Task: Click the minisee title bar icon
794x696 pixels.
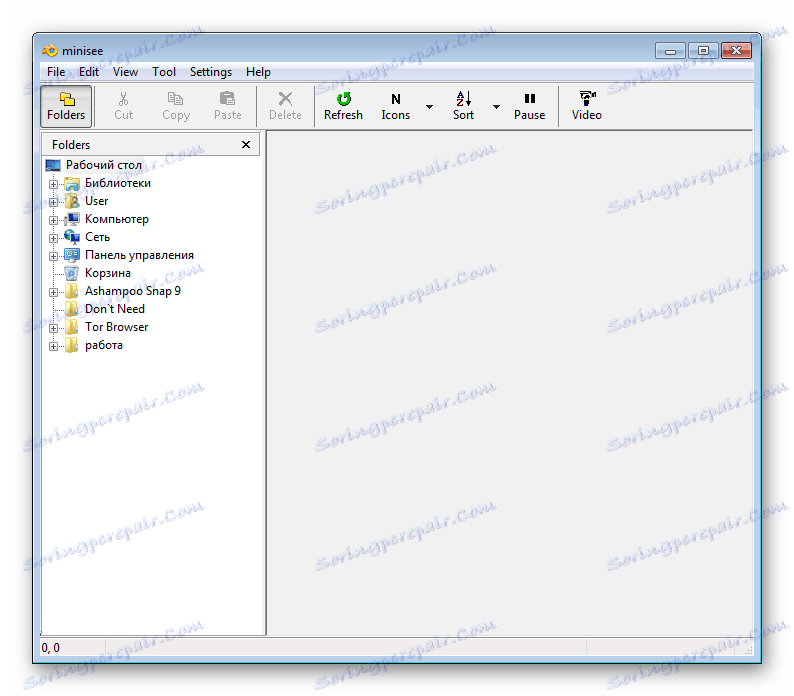Action: tap(50, 50)
